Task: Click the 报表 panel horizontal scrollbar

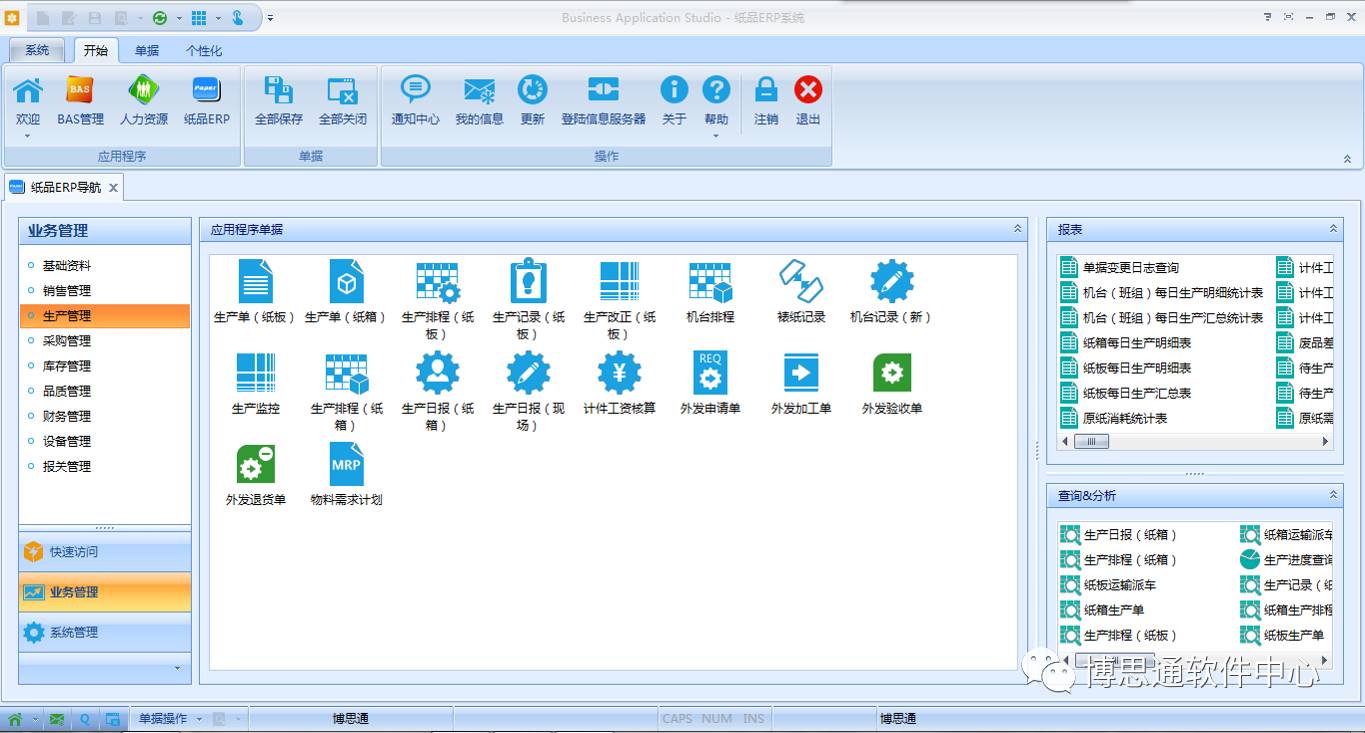Action: tap(1200, 441)
